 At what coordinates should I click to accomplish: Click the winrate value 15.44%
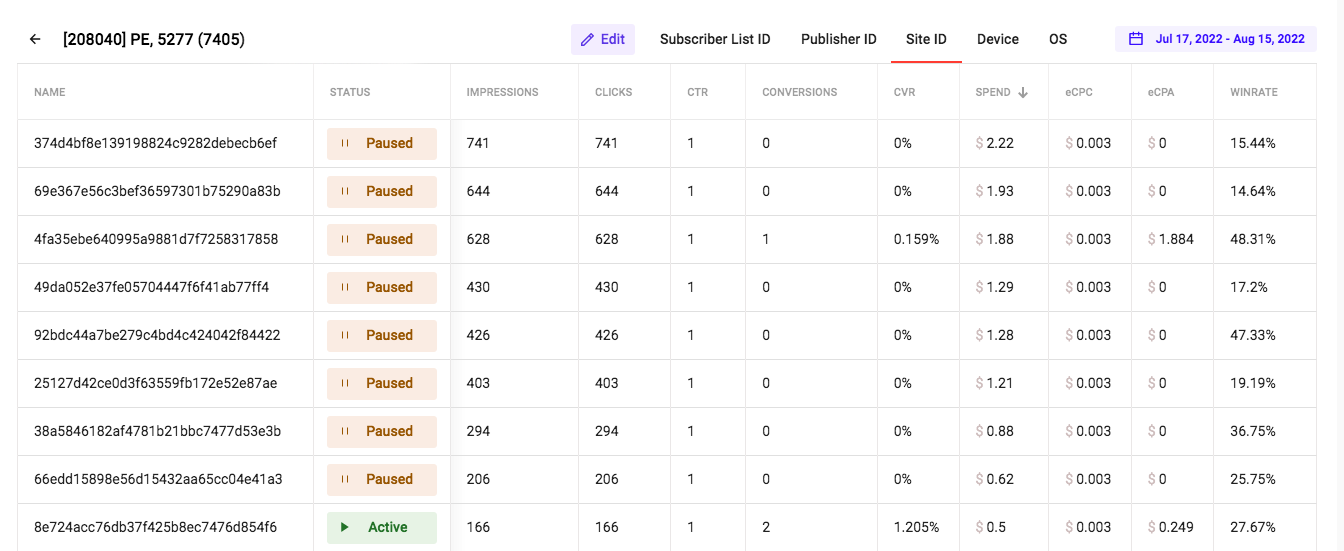pyautogui.click(x=1253, y=143)
